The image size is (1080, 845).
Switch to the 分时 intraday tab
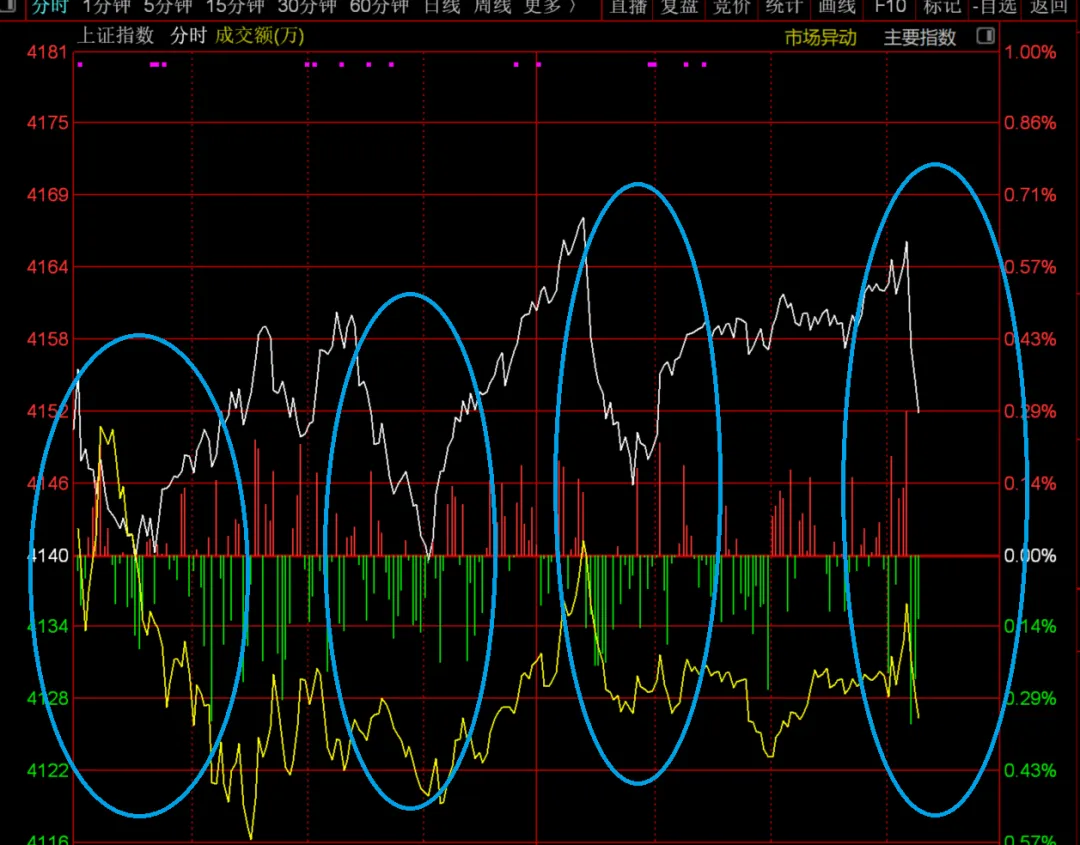tap(49, 7)
